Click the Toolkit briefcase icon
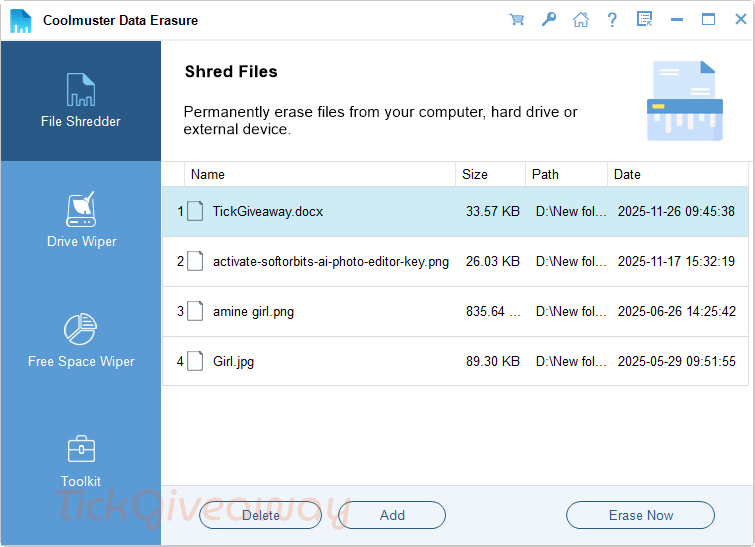Screen dimensions: 755x547 tap(81, 449)
